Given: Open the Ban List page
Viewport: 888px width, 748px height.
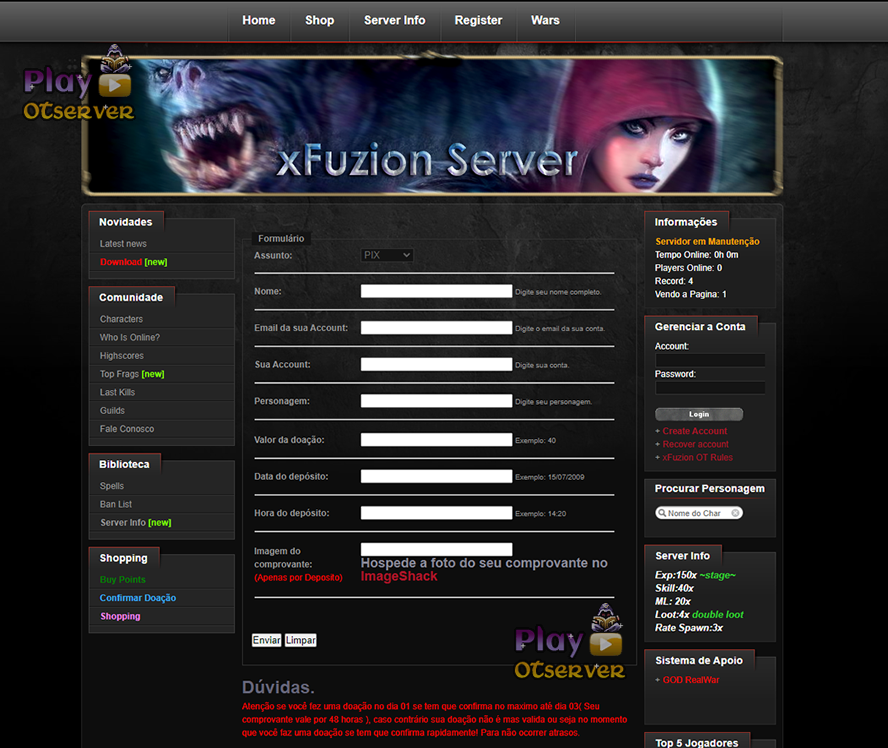Looking at the screenshot, I should (x=116, y=505).
